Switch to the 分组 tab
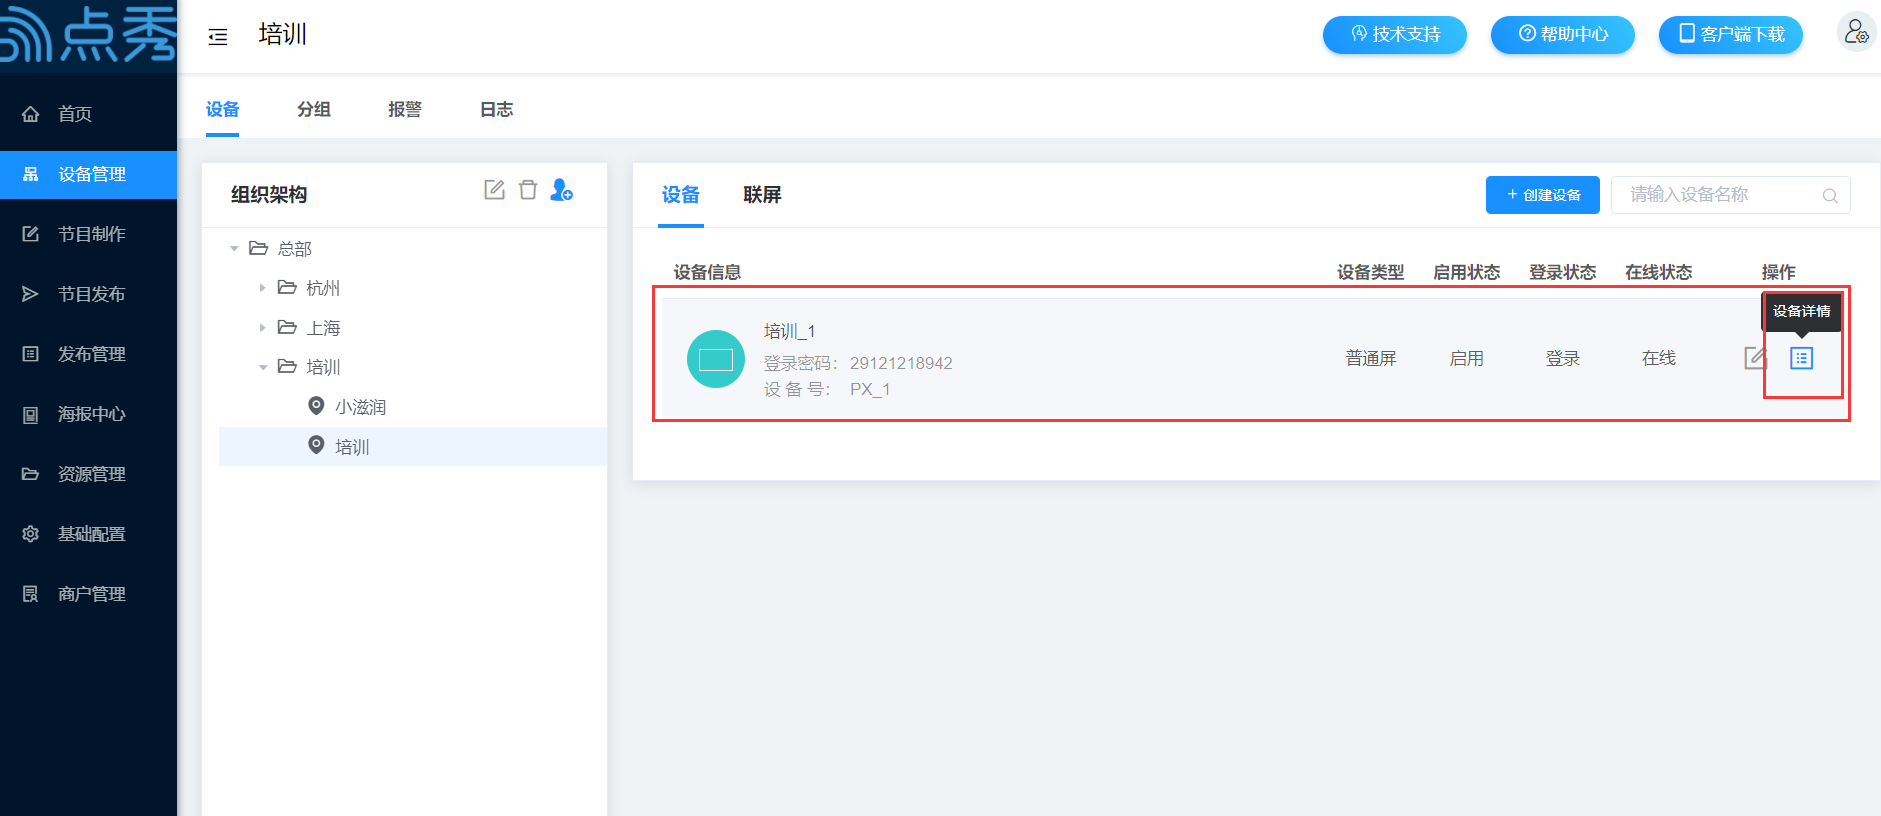The height and width of the screenshot is (816, 1881). [314, 109]
